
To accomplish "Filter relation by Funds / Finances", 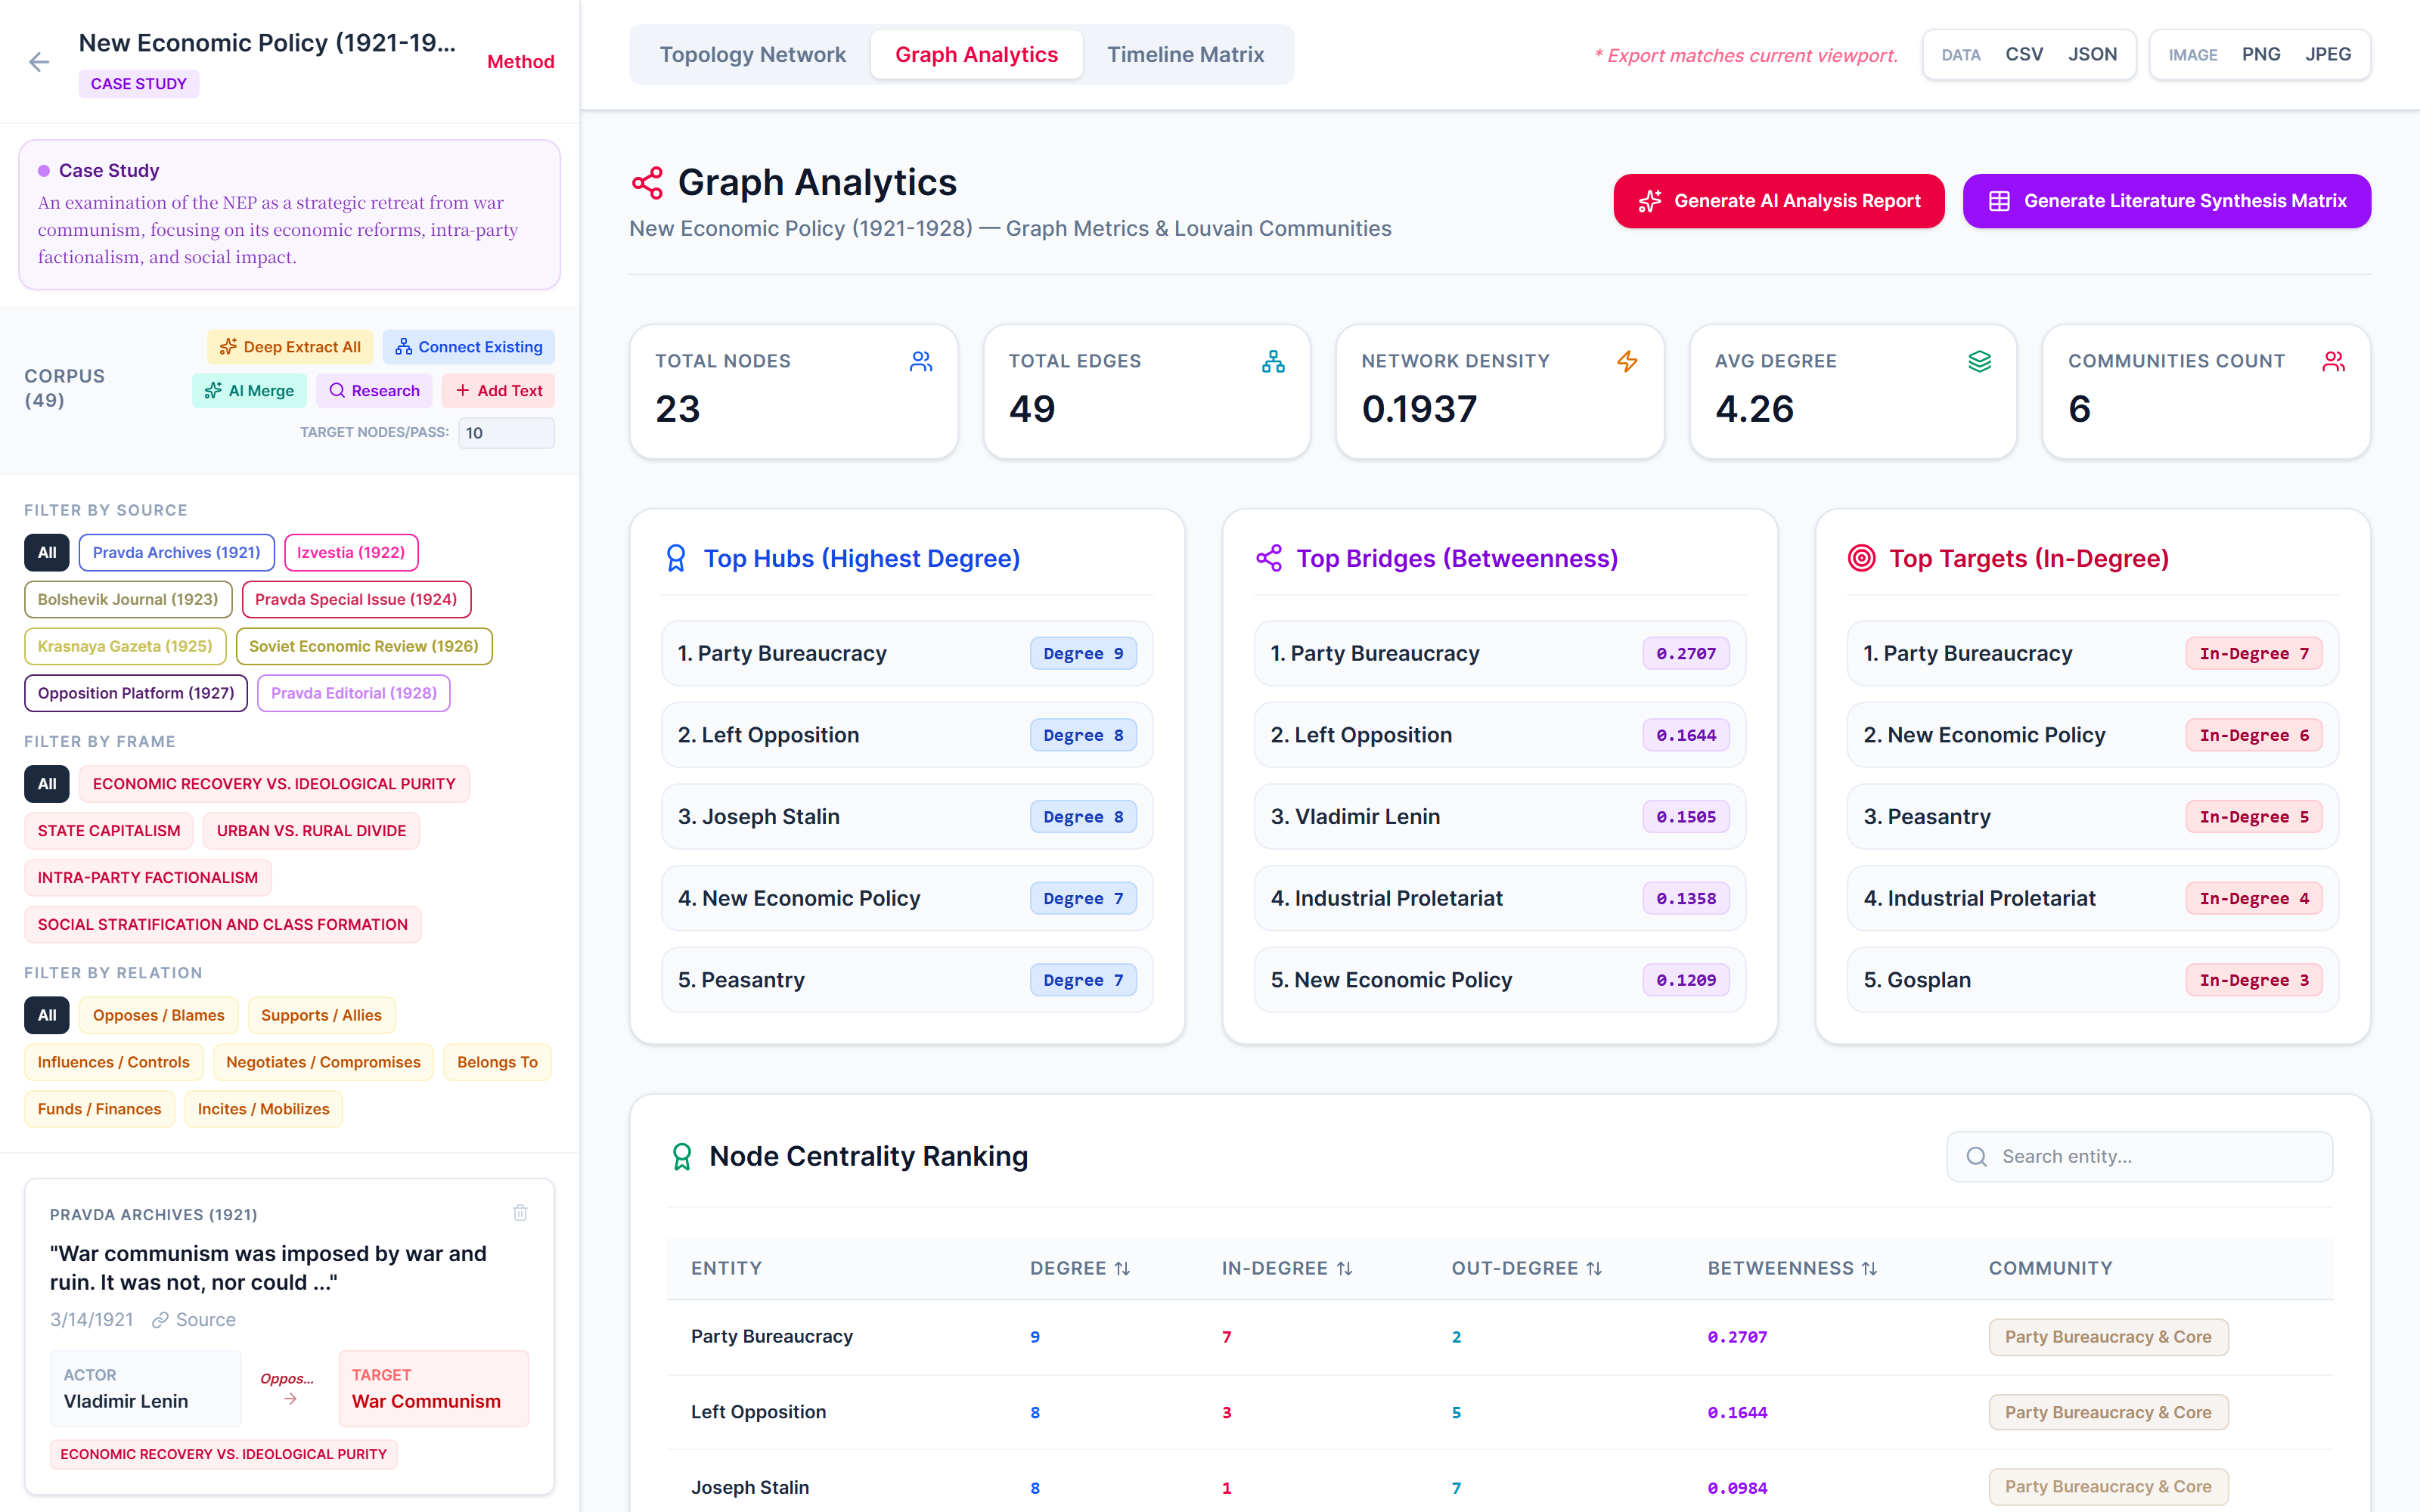I will coord(99,1110).
